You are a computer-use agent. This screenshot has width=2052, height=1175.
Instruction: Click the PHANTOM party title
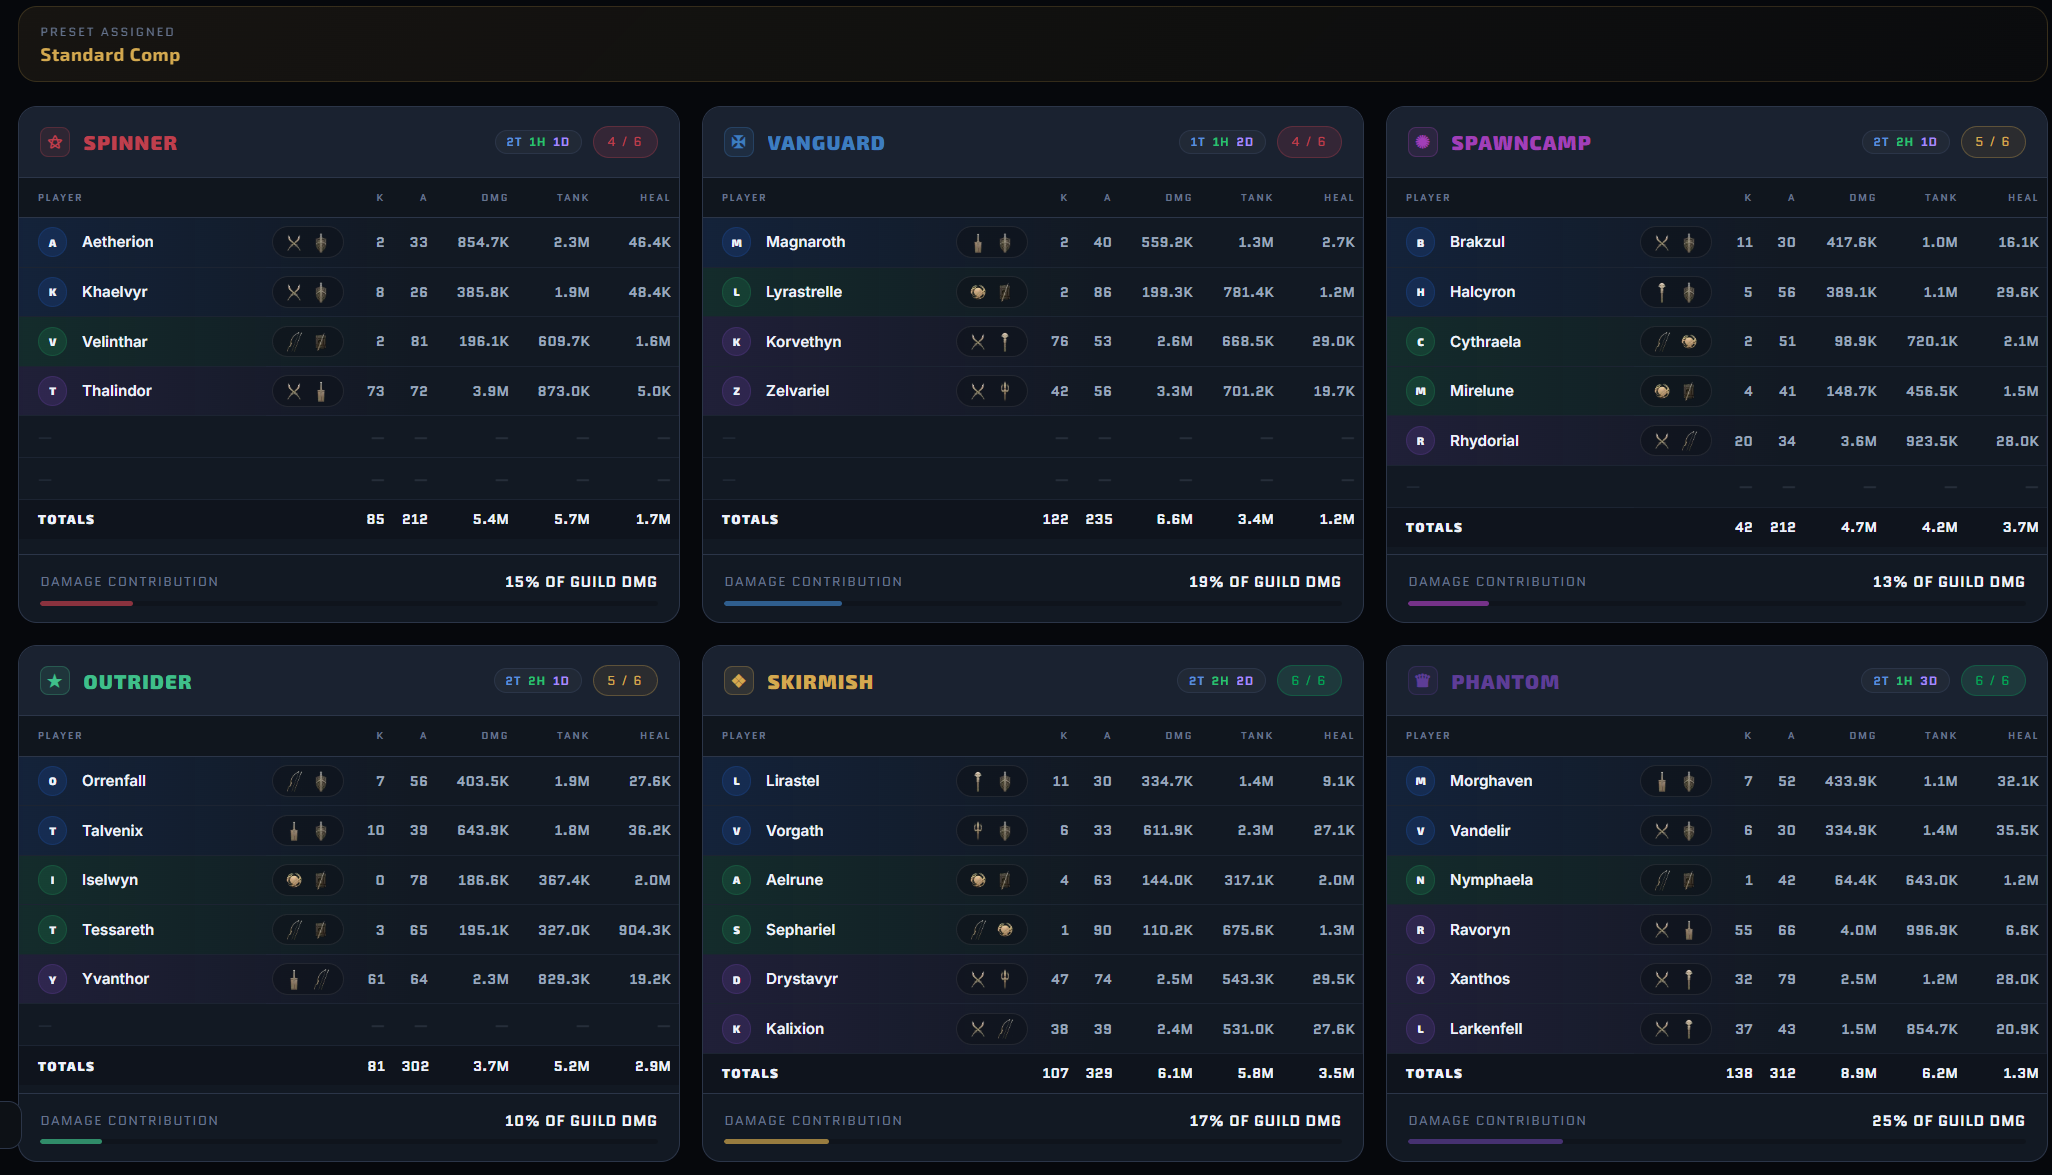pos(1505,682)
